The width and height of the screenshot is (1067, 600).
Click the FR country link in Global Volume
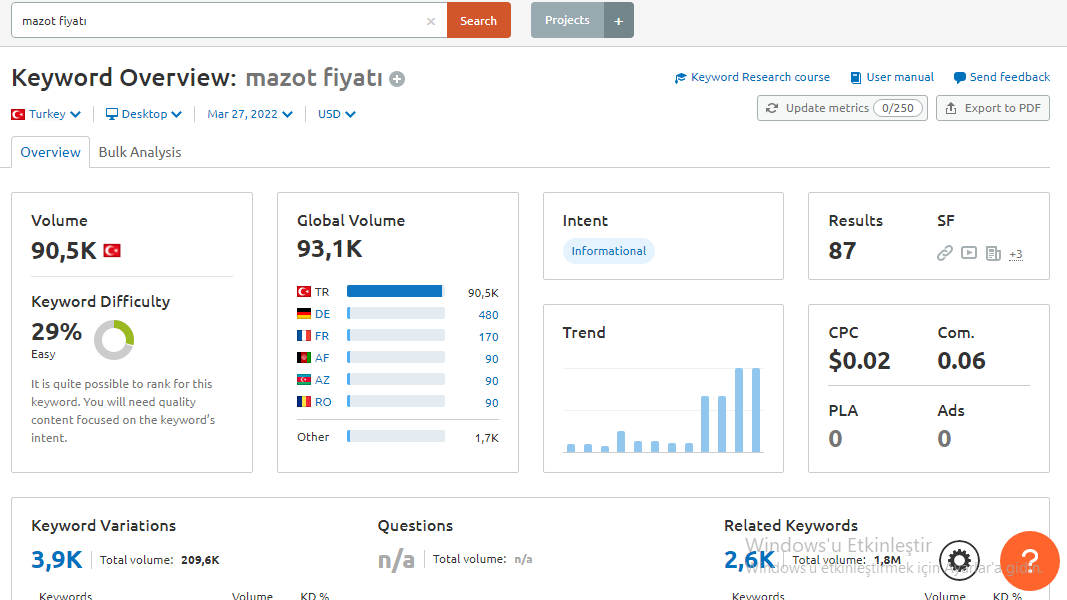point(322,336)
